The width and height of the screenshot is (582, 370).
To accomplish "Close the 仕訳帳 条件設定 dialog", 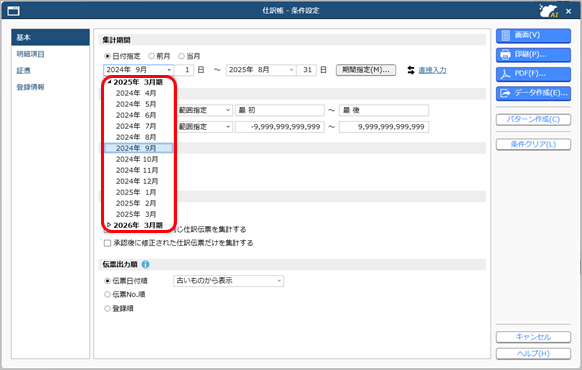I will (x=568, y=11).
